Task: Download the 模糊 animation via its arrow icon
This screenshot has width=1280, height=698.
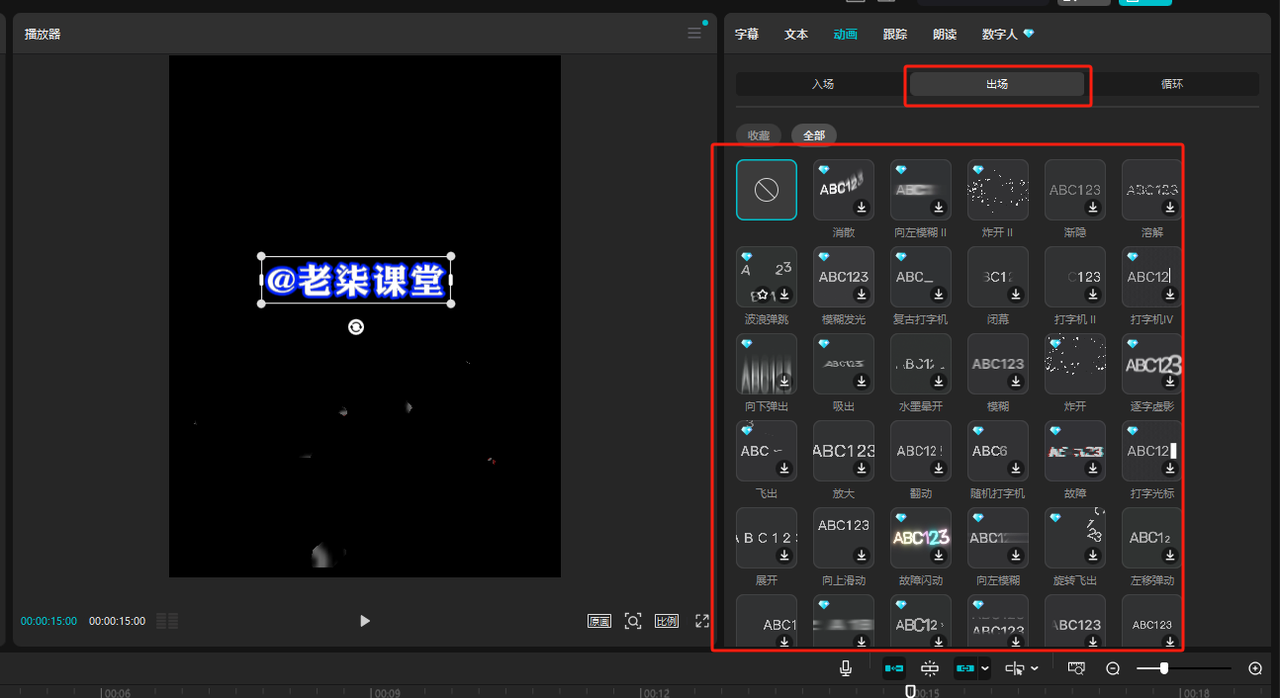Action: [1016, 382]
